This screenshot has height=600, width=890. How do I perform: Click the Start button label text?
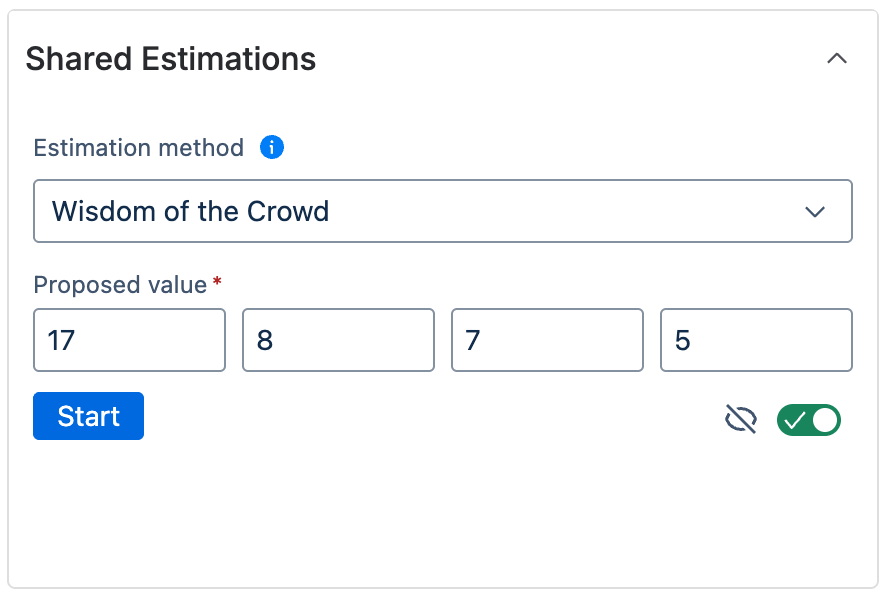(x=88, y=416)
